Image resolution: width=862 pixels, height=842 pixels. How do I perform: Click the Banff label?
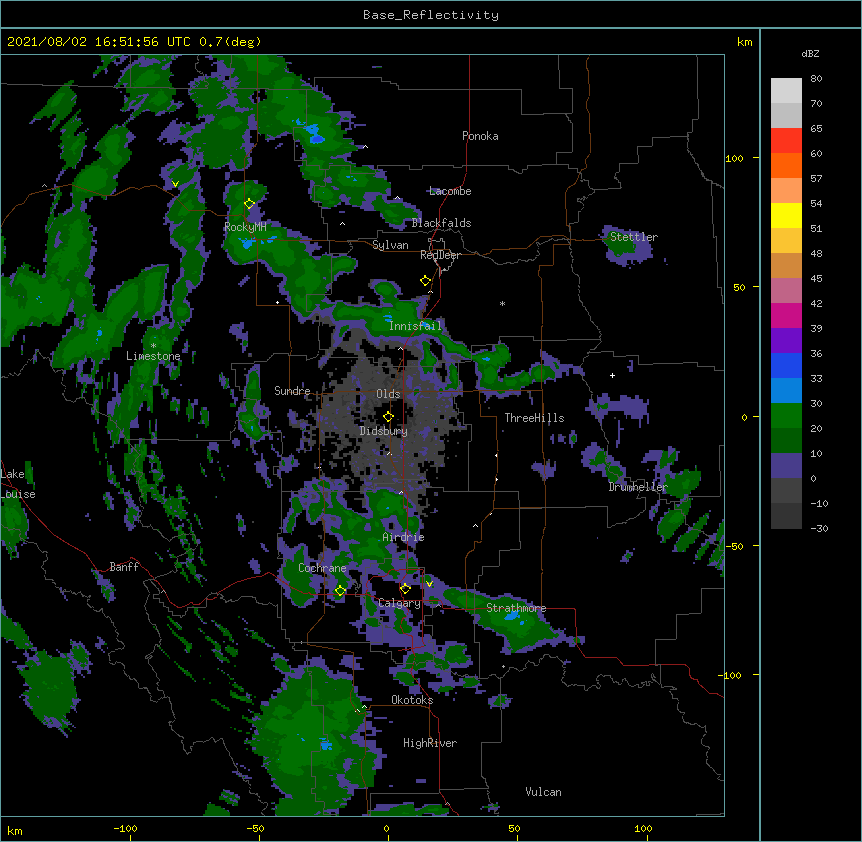(124, 567)
